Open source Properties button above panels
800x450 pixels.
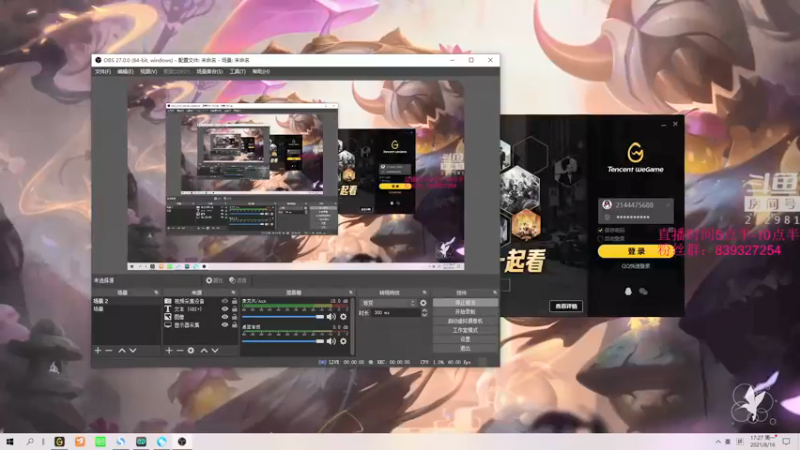(214, 280)
